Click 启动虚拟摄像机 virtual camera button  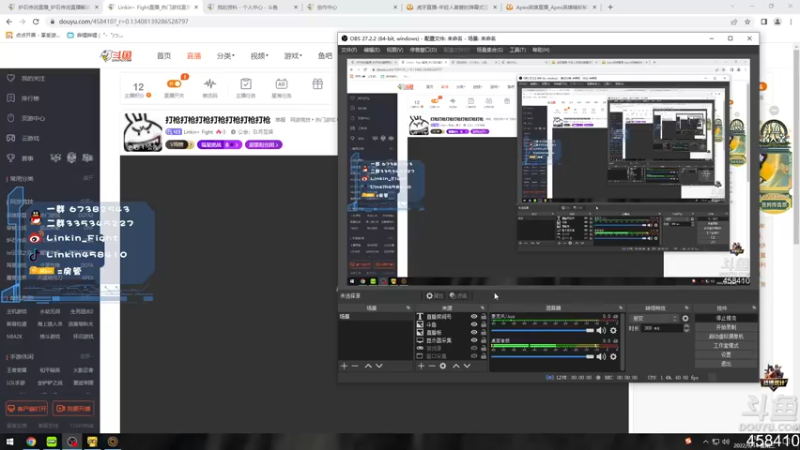[726, 336]
